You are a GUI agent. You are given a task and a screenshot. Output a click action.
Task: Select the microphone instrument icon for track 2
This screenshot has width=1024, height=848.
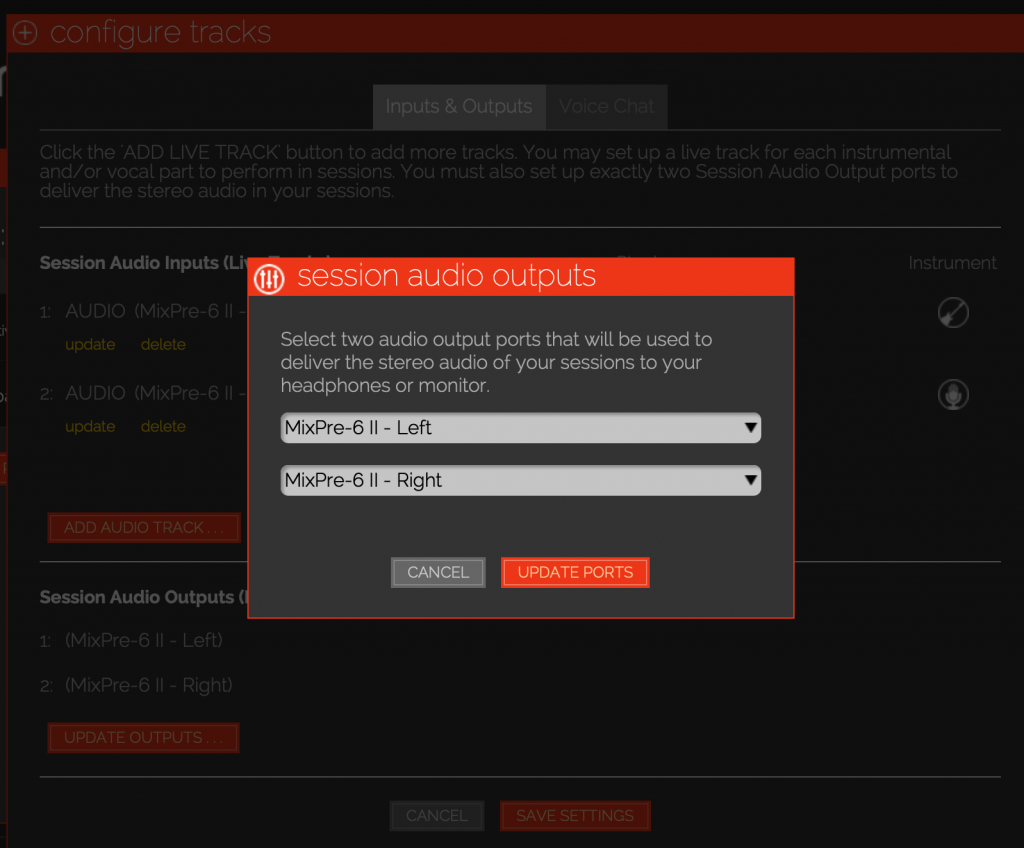[953, 395]
